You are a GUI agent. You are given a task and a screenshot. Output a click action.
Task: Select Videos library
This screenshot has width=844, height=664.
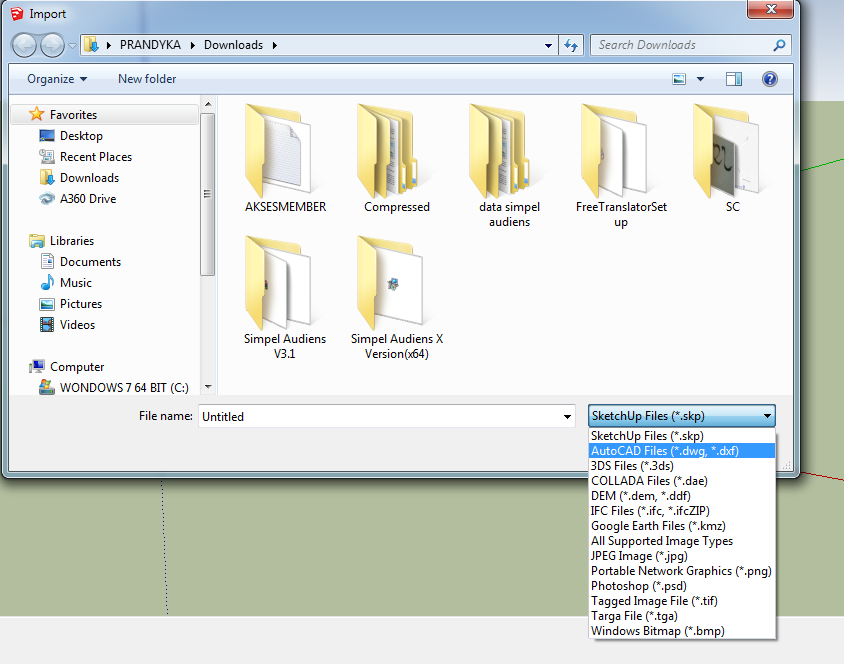click(x=77, y=324)
